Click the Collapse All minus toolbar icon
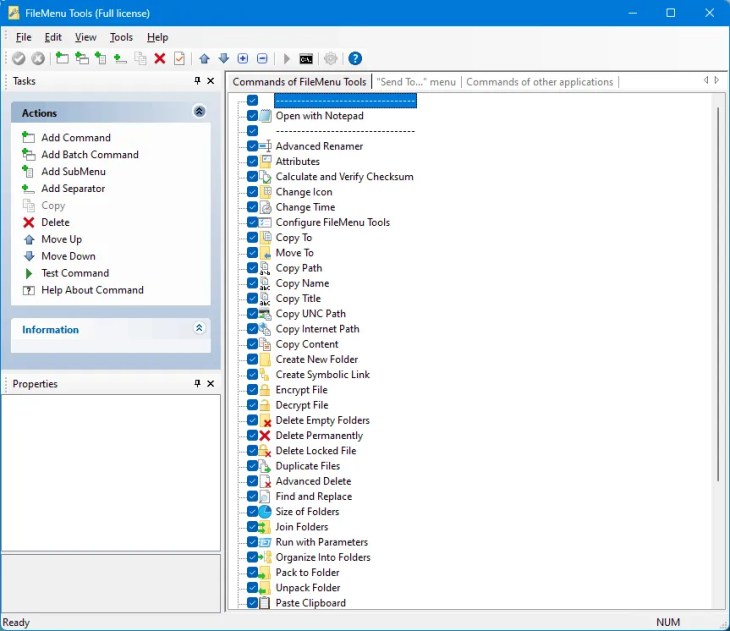 point(262,58)
